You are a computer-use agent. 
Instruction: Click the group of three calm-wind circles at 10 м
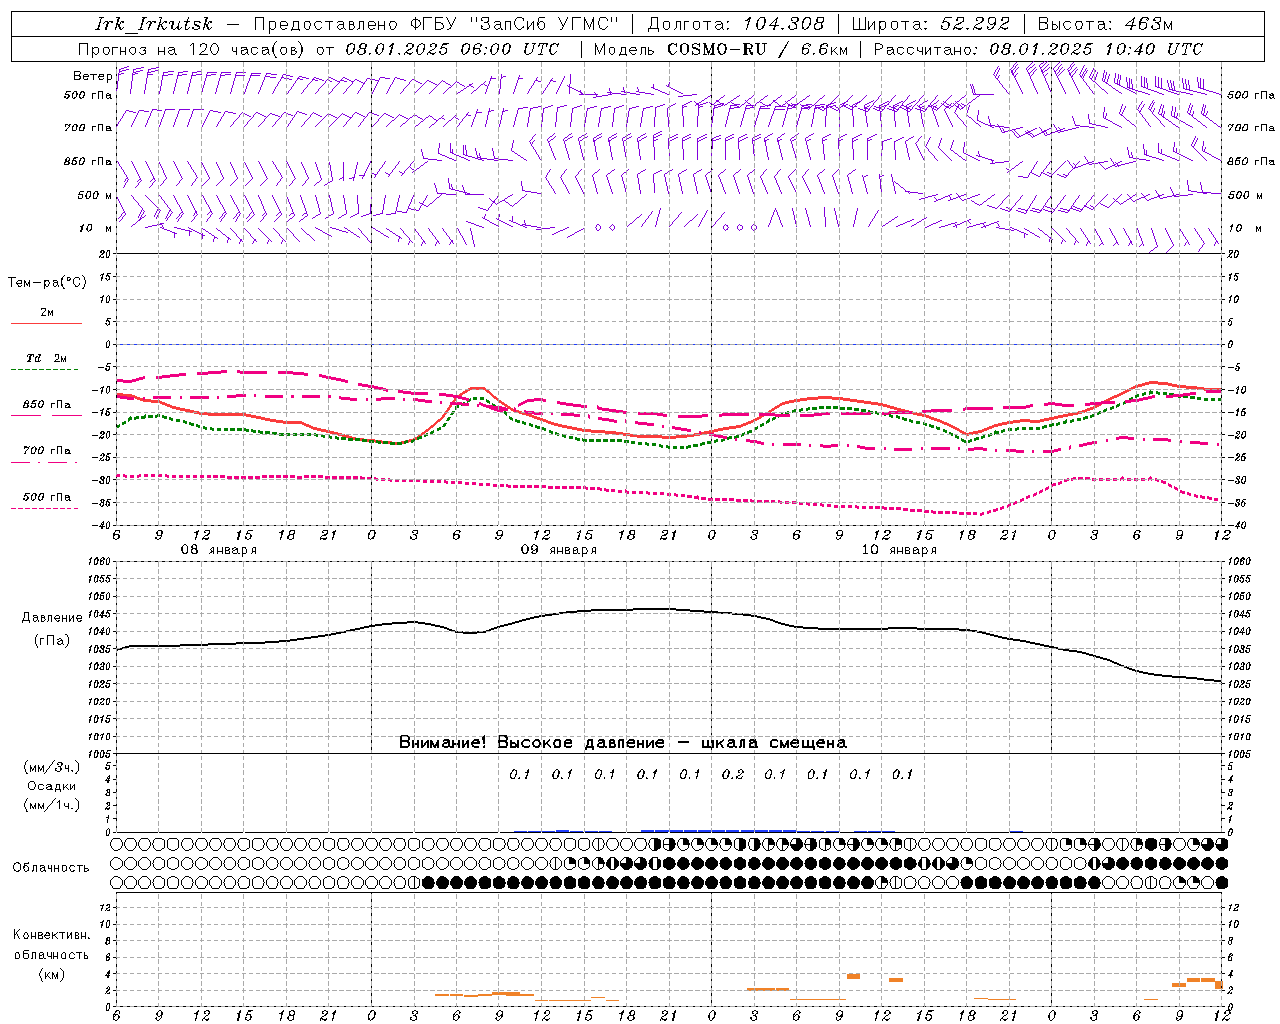pyautogui.click(x=740, y=228)
